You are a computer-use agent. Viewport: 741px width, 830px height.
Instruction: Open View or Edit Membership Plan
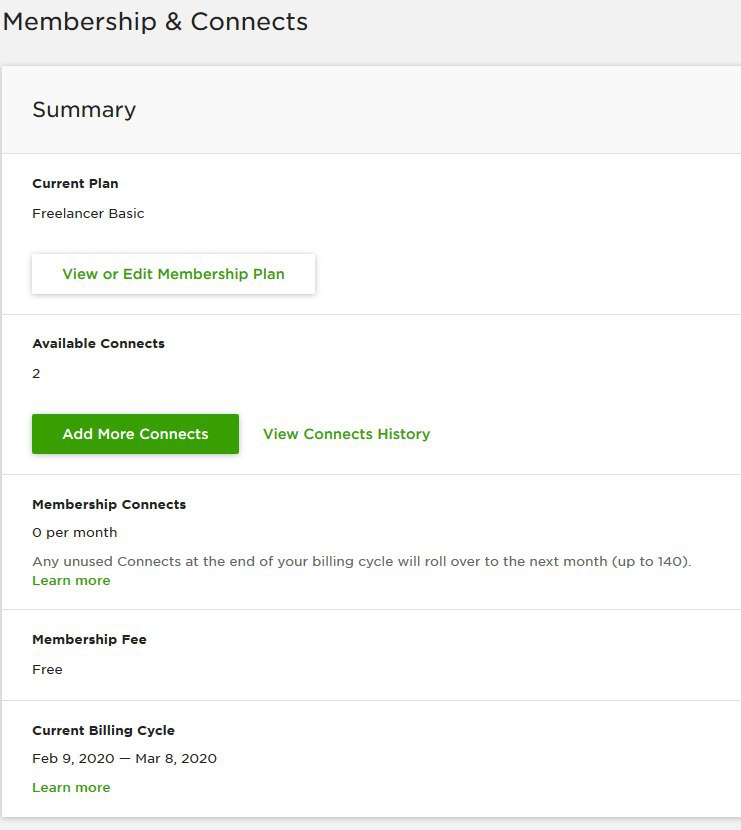173,274
